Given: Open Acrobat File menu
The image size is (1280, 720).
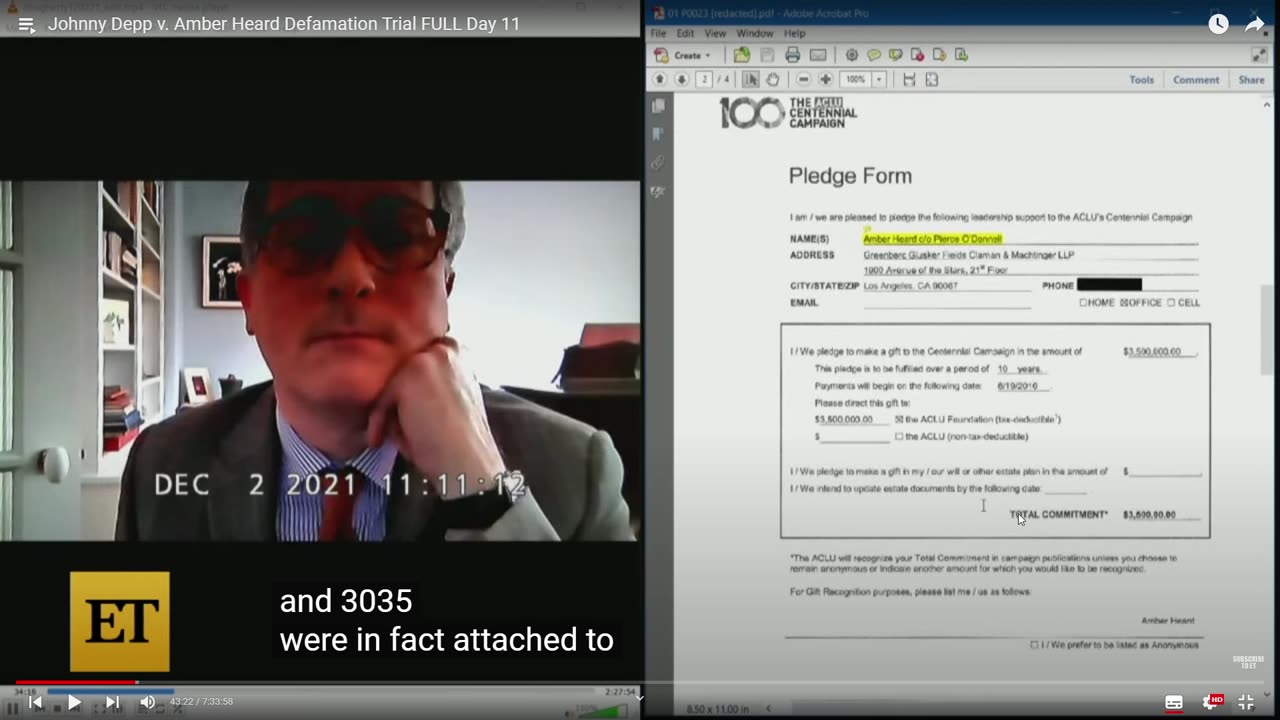Looking at the screenshot, I should (x=658, y=33).
